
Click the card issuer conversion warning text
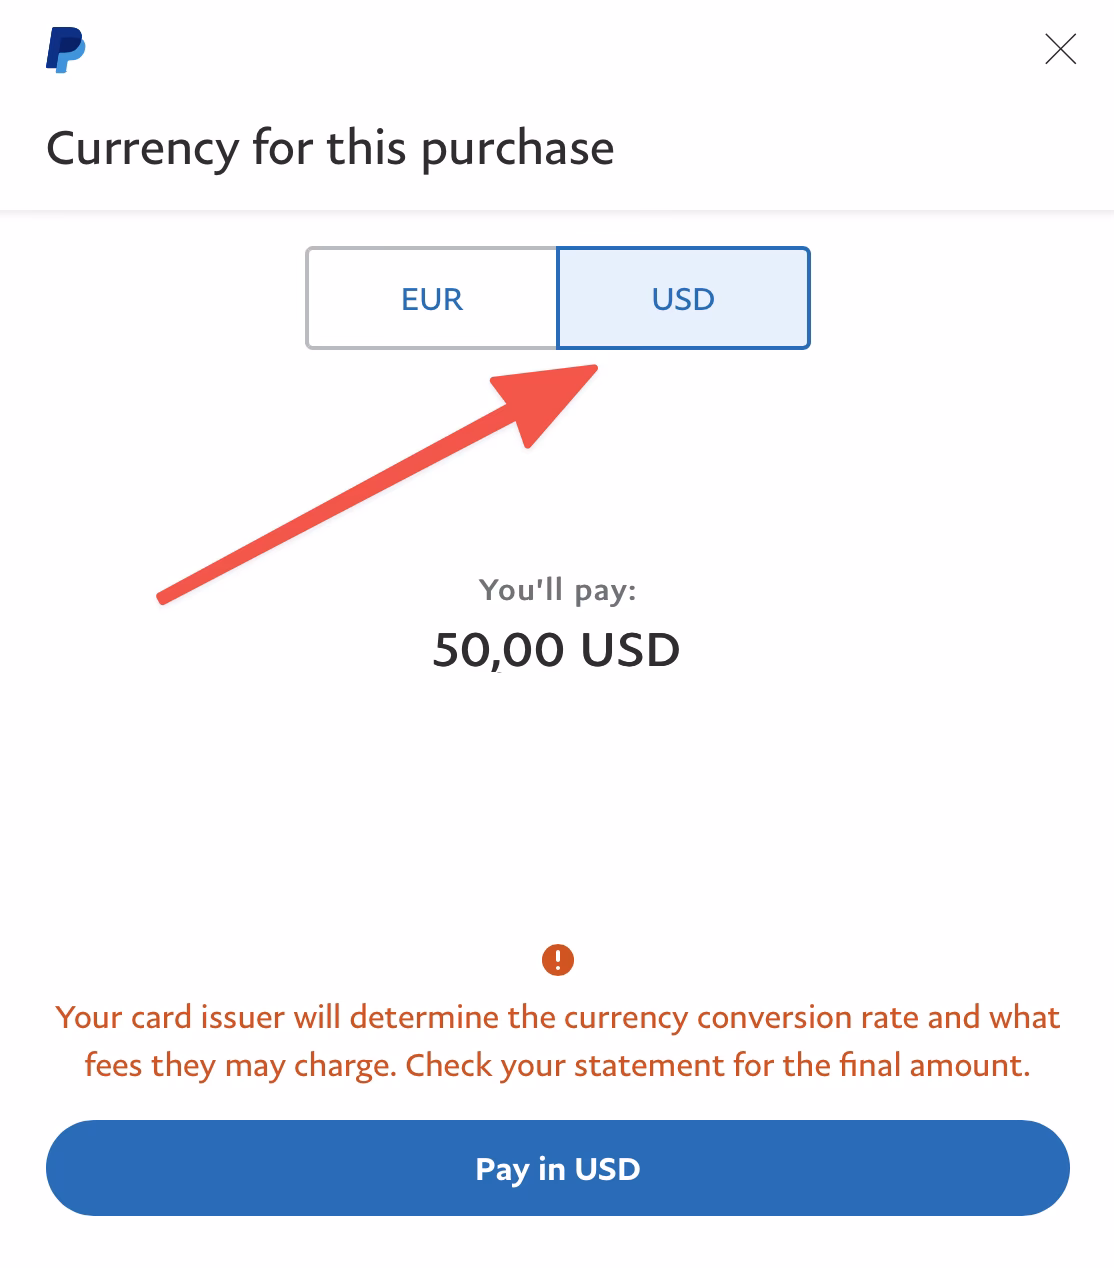pyautogui.click(x=557, y=1040)
